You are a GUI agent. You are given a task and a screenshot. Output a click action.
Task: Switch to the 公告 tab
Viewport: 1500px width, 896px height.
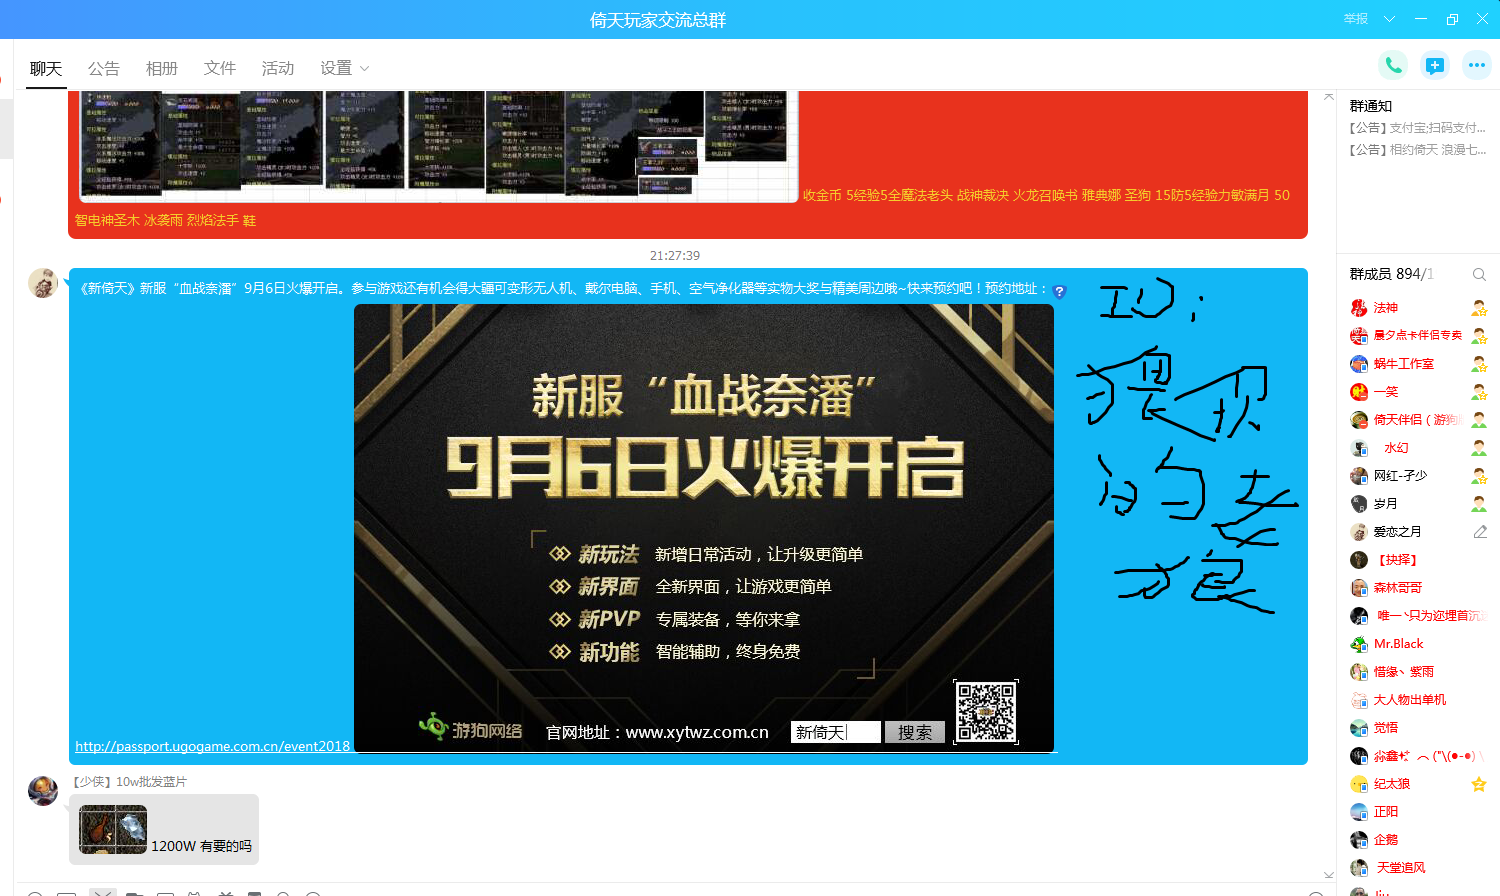(104, 68)
